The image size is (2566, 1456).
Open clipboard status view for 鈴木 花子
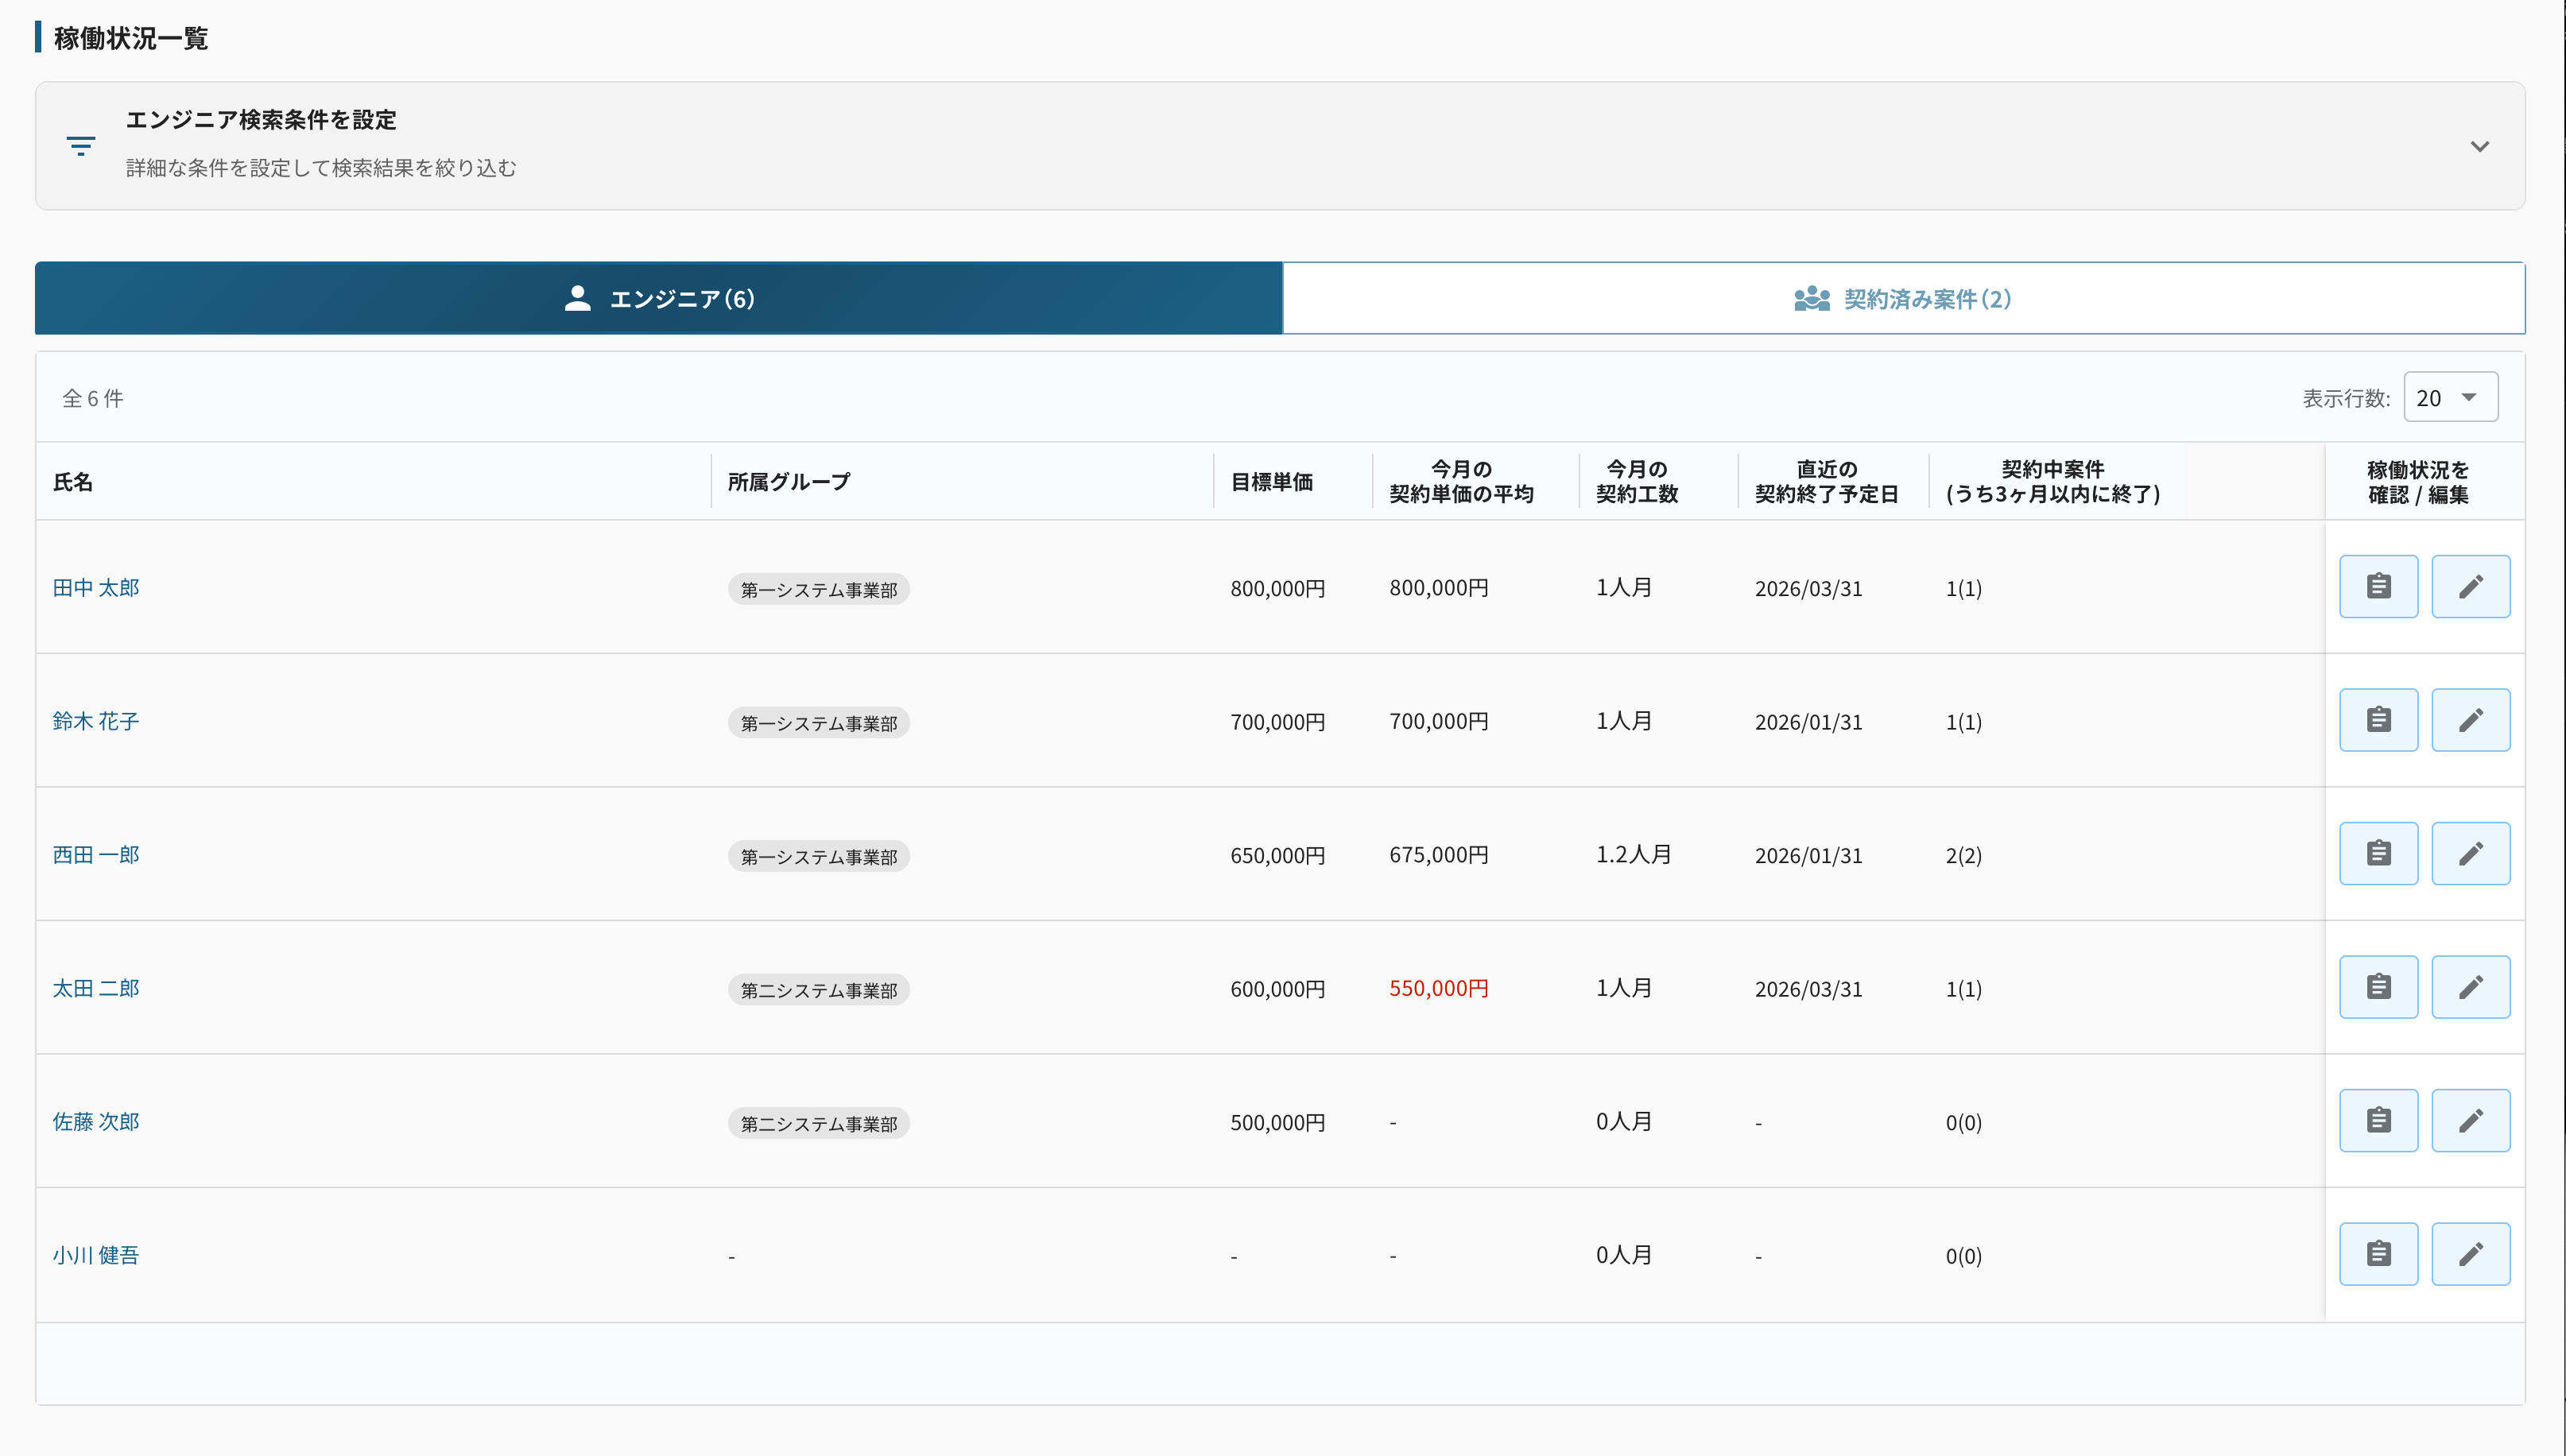point(2378,720)
